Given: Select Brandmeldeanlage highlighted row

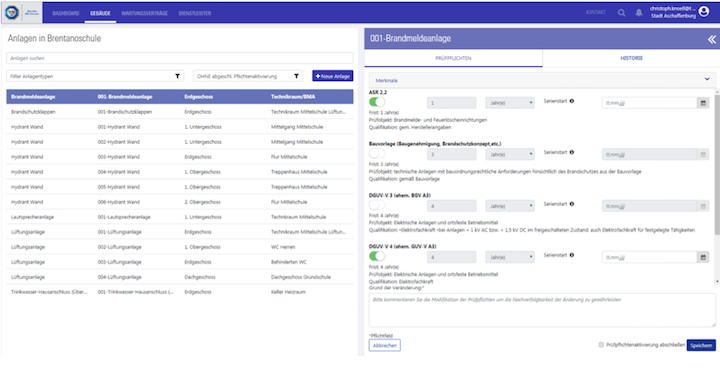Looking at the screenshot, I should [180, 97].
